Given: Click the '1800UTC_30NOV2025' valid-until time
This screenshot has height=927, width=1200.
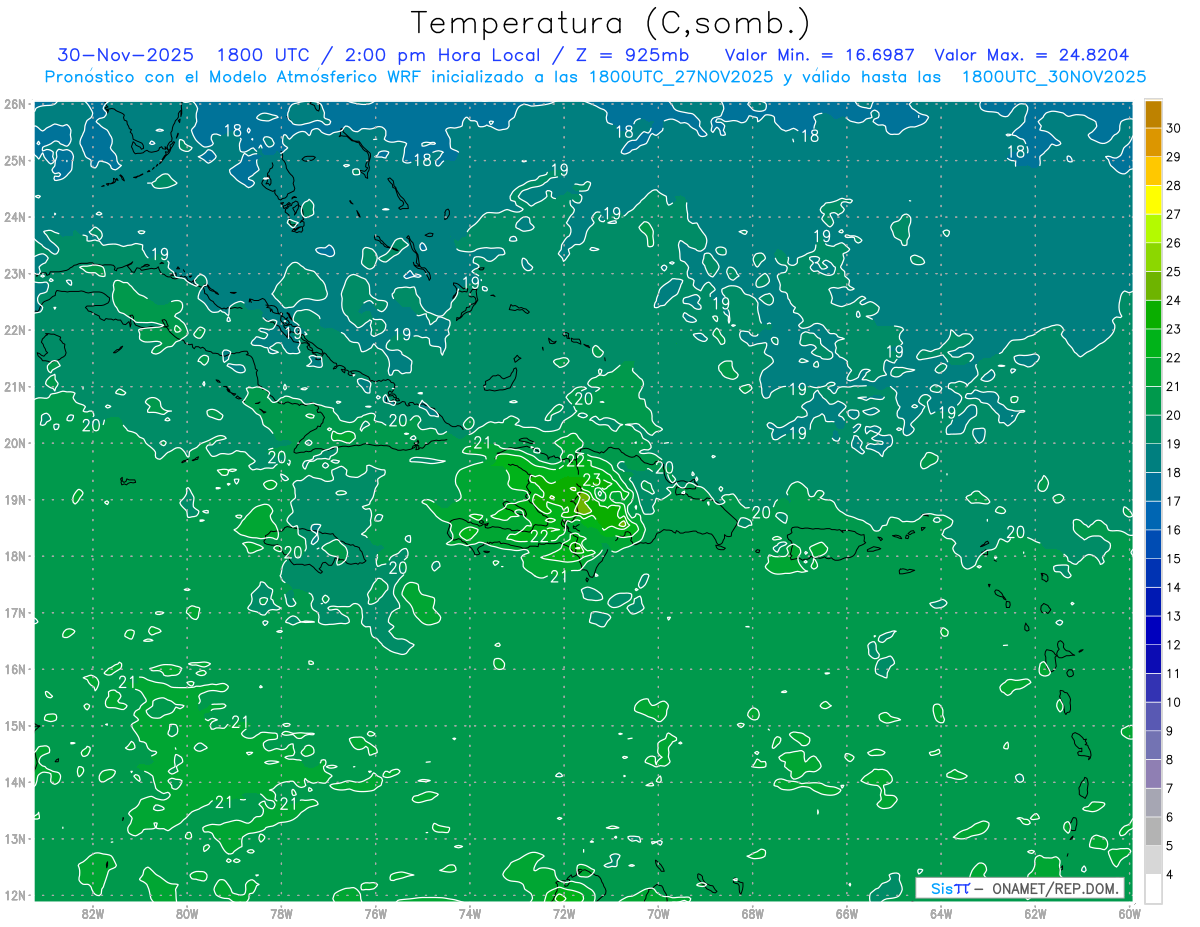Looking at the screenshot, I should pyautogui.click(x=1054, y=77).
